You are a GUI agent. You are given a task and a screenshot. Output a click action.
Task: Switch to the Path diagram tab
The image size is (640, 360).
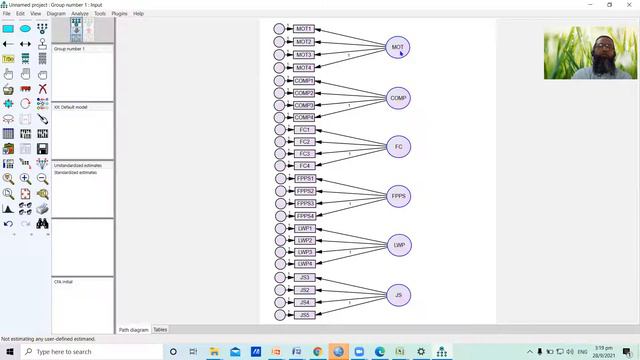(133, 330)
